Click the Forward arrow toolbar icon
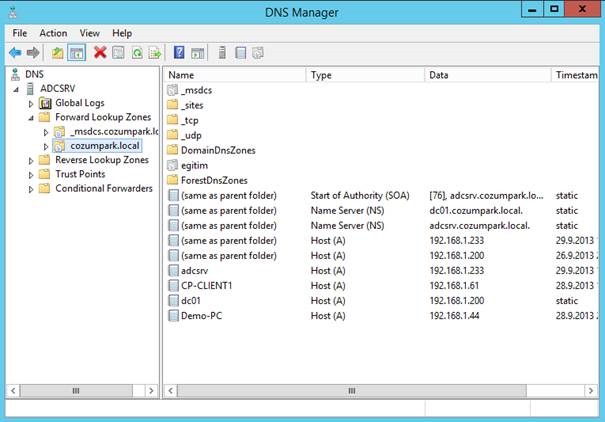605x422 pixels. click(x=33, y=52)
